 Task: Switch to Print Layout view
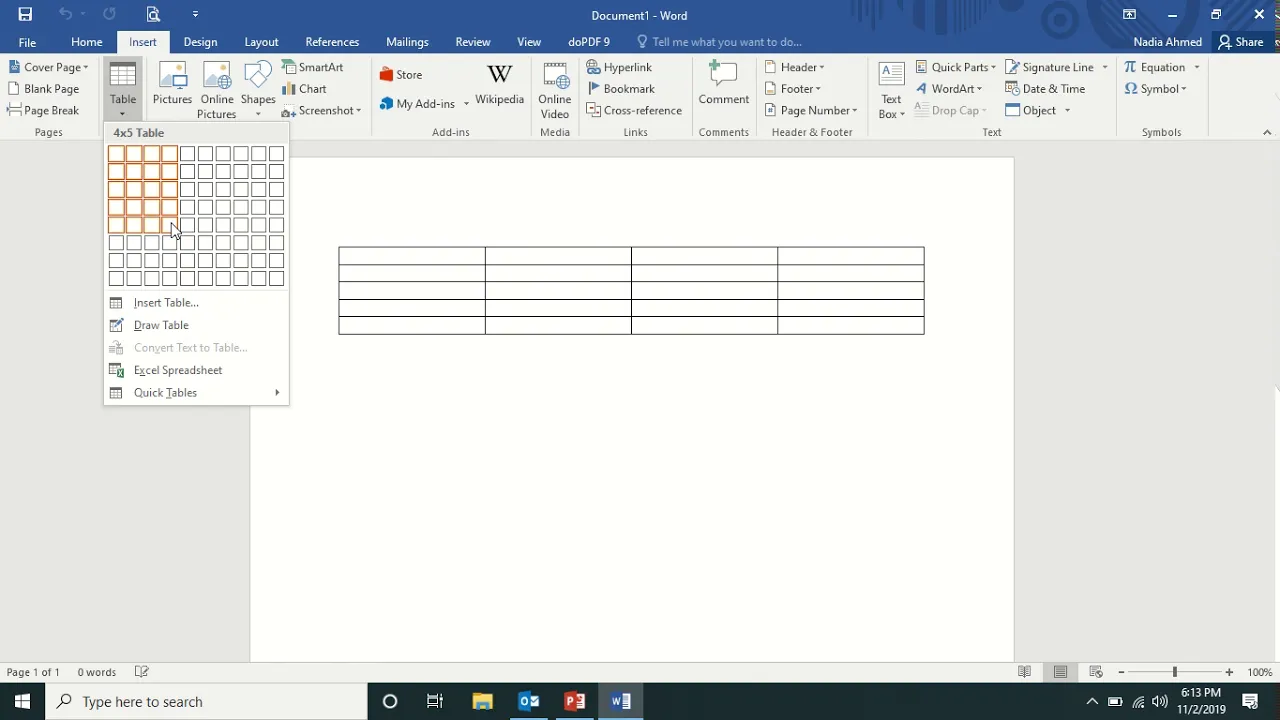pyautogui.click(x=1060, y=672)
